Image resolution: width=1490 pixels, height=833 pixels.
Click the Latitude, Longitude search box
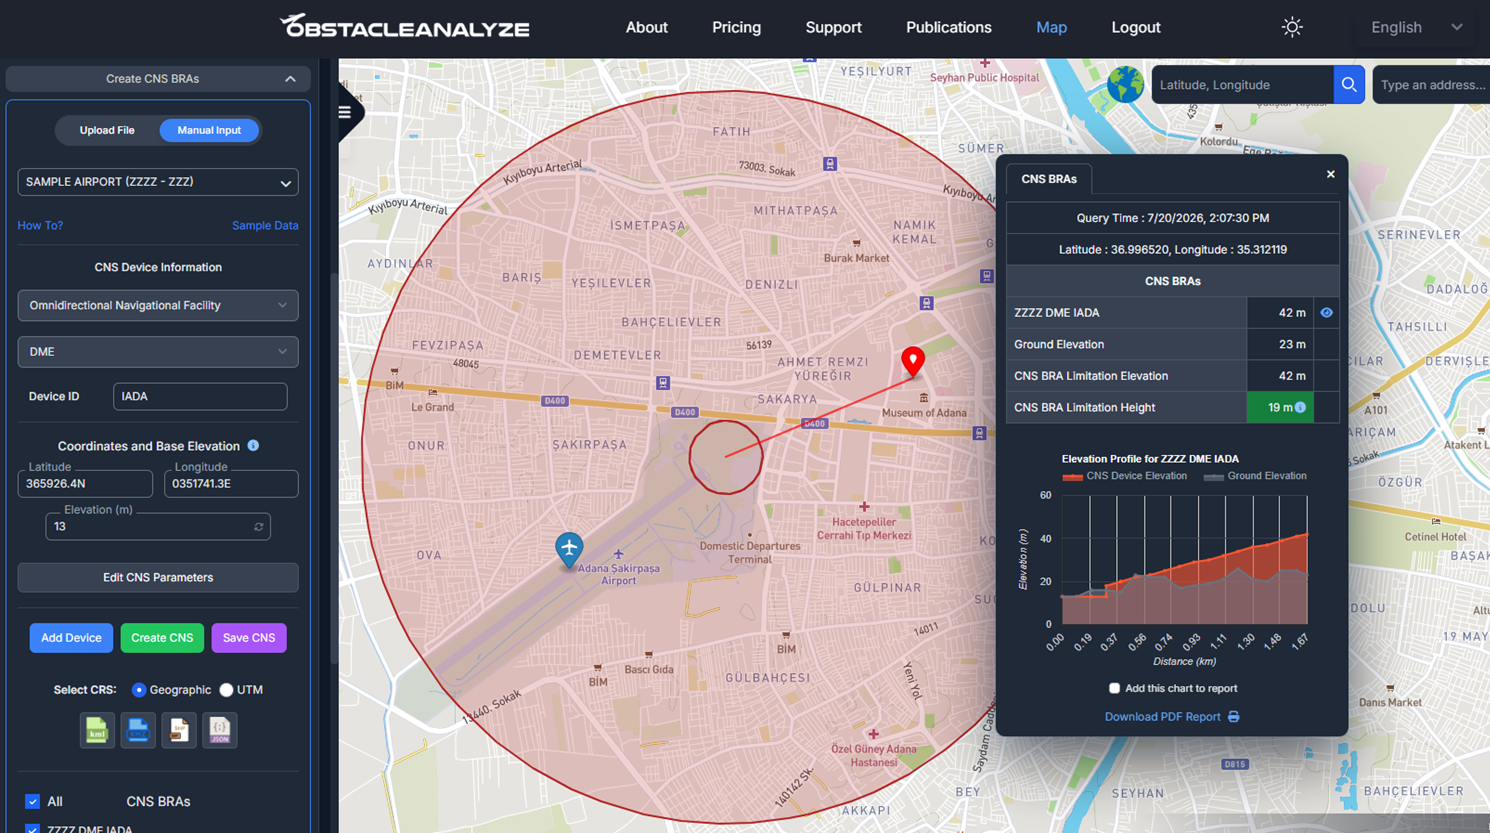[x=1243, y=85]
